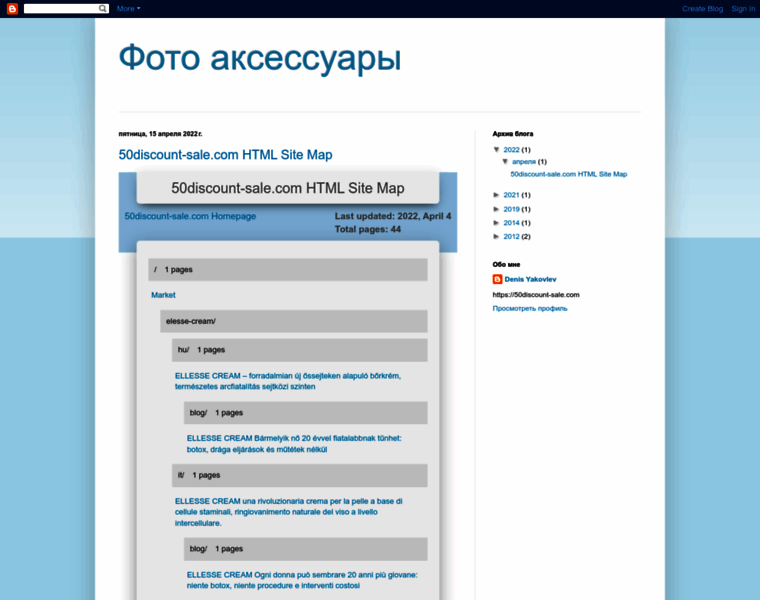The width and height of the screenshot is (760, 600).
Task: Open ELLESSE CREAM una rivoluzionaria crema link
Action: point(289,512)
